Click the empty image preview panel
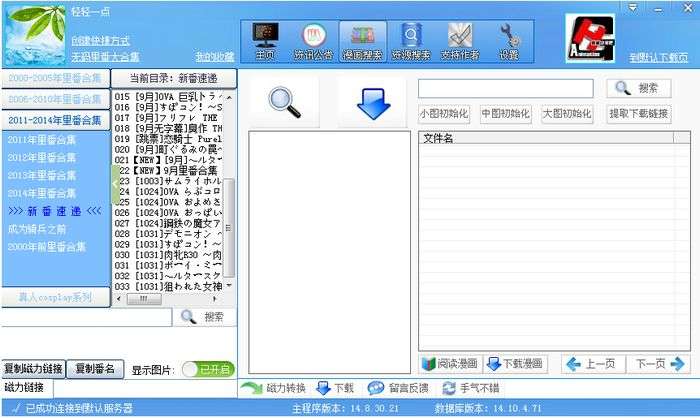Screen dimensions: 700x418 coord(329,252)
